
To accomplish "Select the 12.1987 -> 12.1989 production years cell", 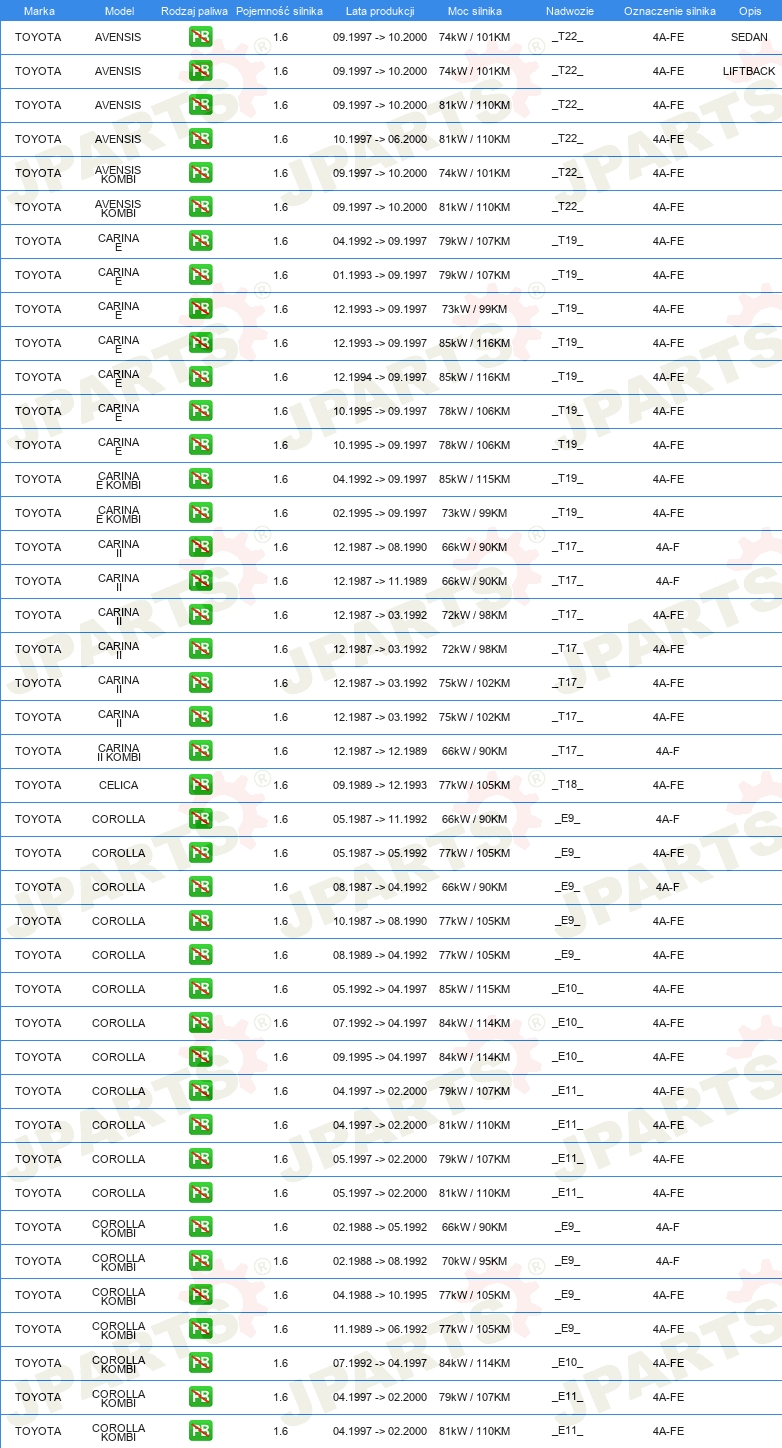I will (380, 751).
